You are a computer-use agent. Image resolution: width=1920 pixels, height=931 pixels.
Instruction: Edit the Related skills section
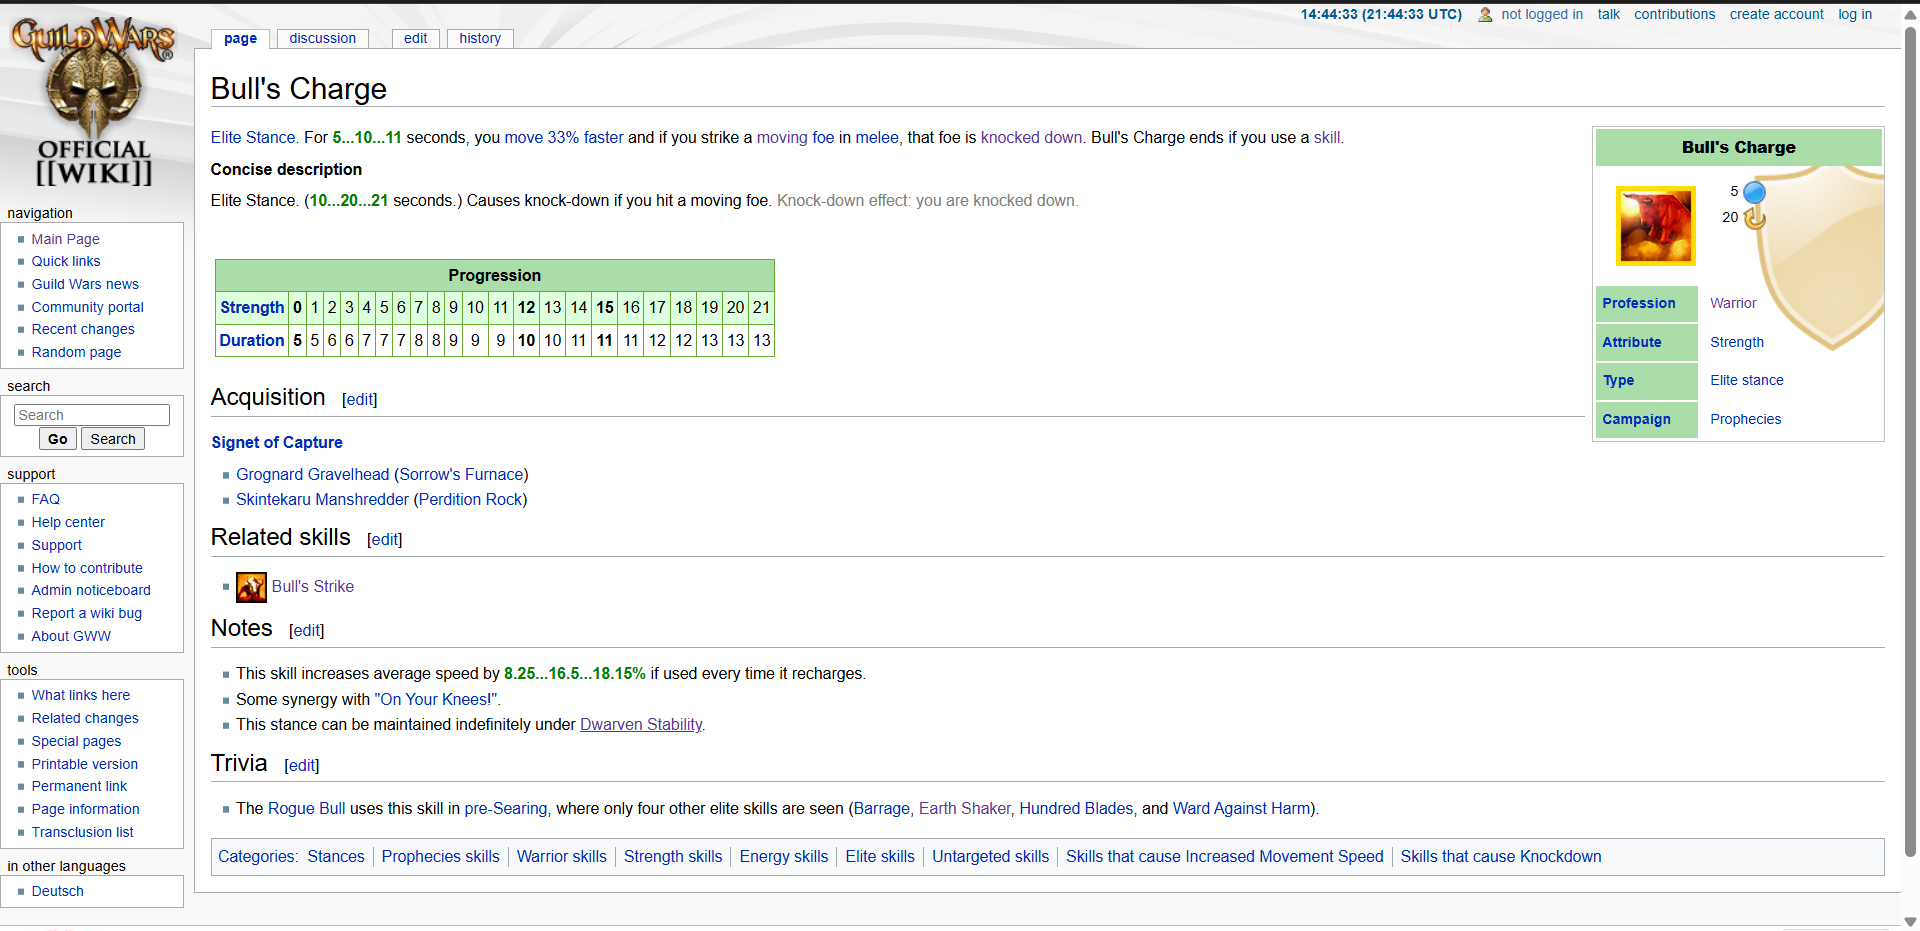(x=384, y=539)
